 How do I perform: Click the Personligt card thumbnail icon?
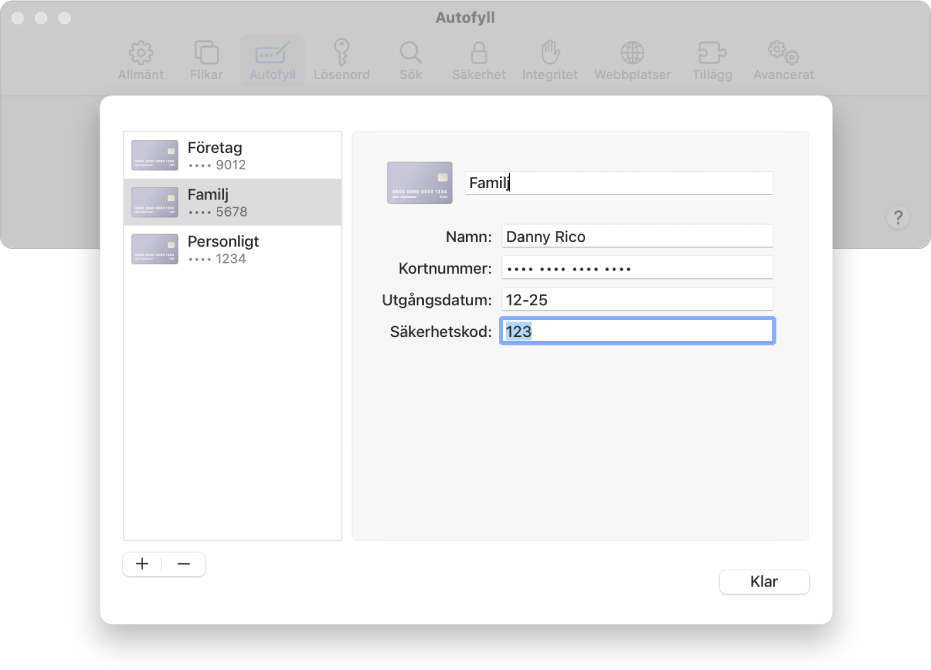(x=154, y=249)
